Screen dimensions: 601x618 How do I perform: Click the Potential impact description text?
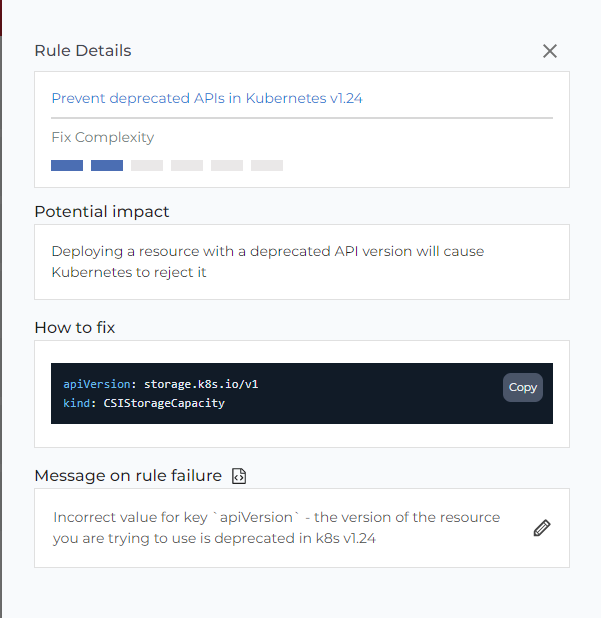tap(268, 262)
